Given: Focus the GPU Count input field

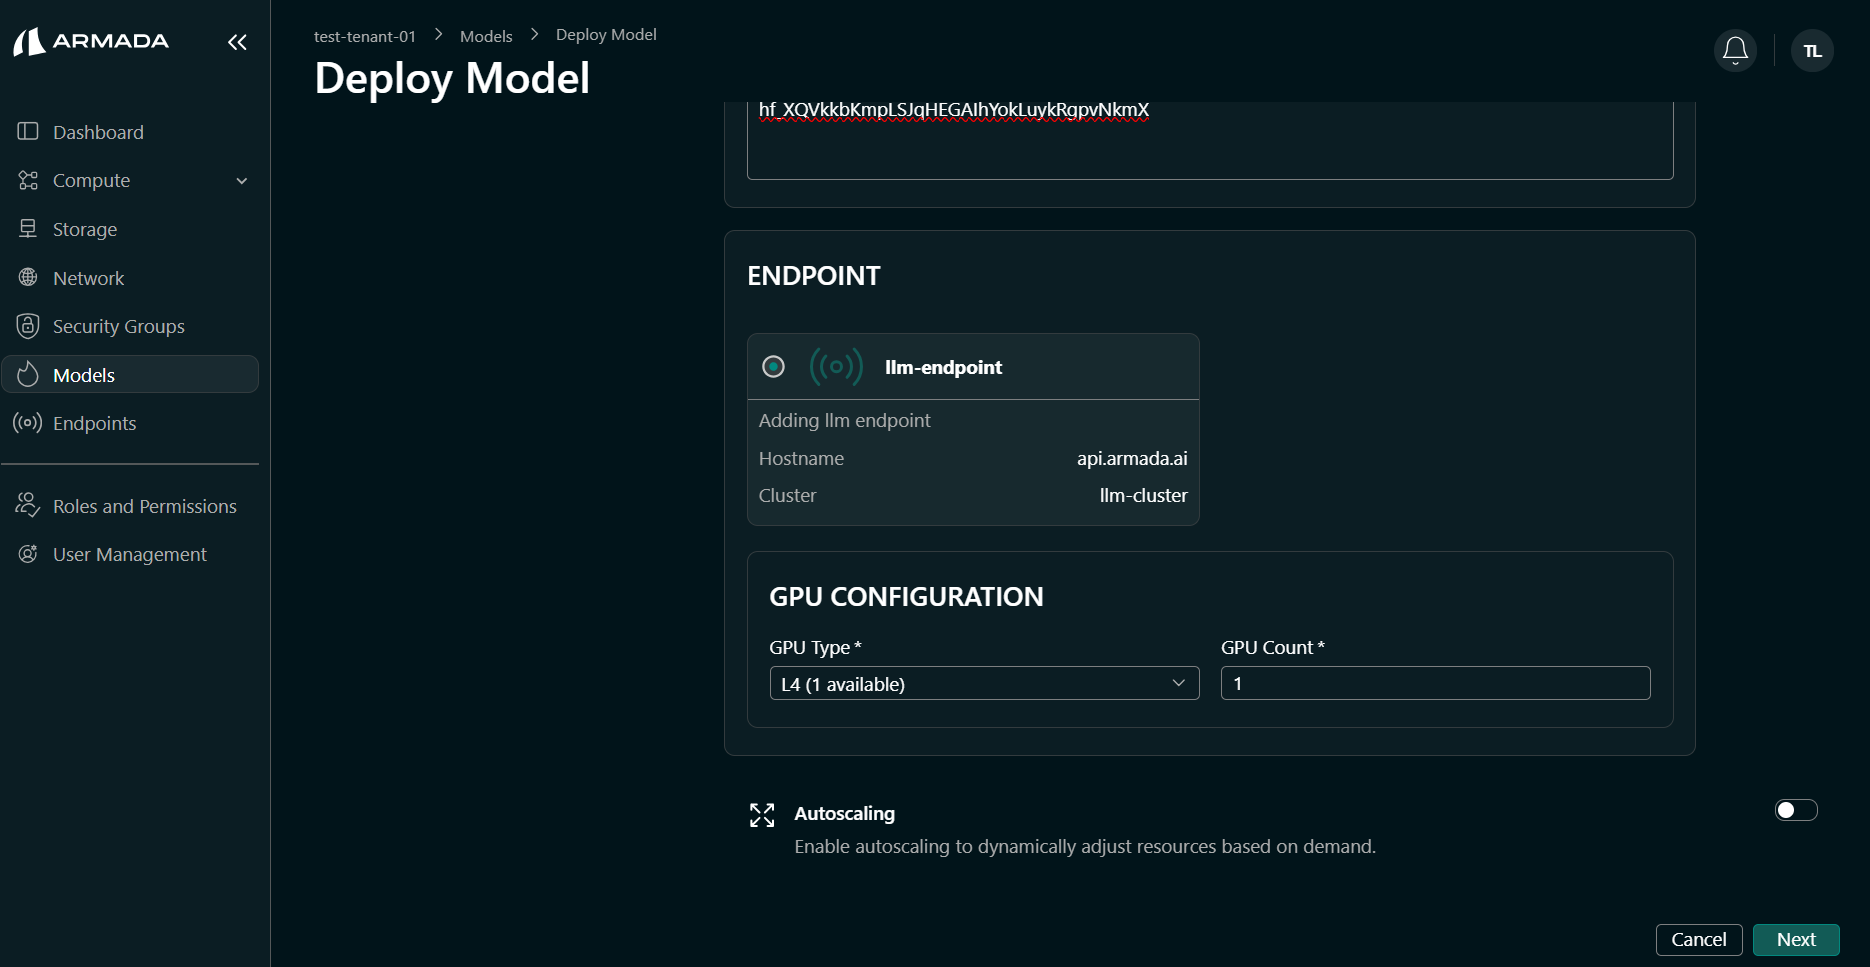Looking at the screenshot, I should (1434, 683).
